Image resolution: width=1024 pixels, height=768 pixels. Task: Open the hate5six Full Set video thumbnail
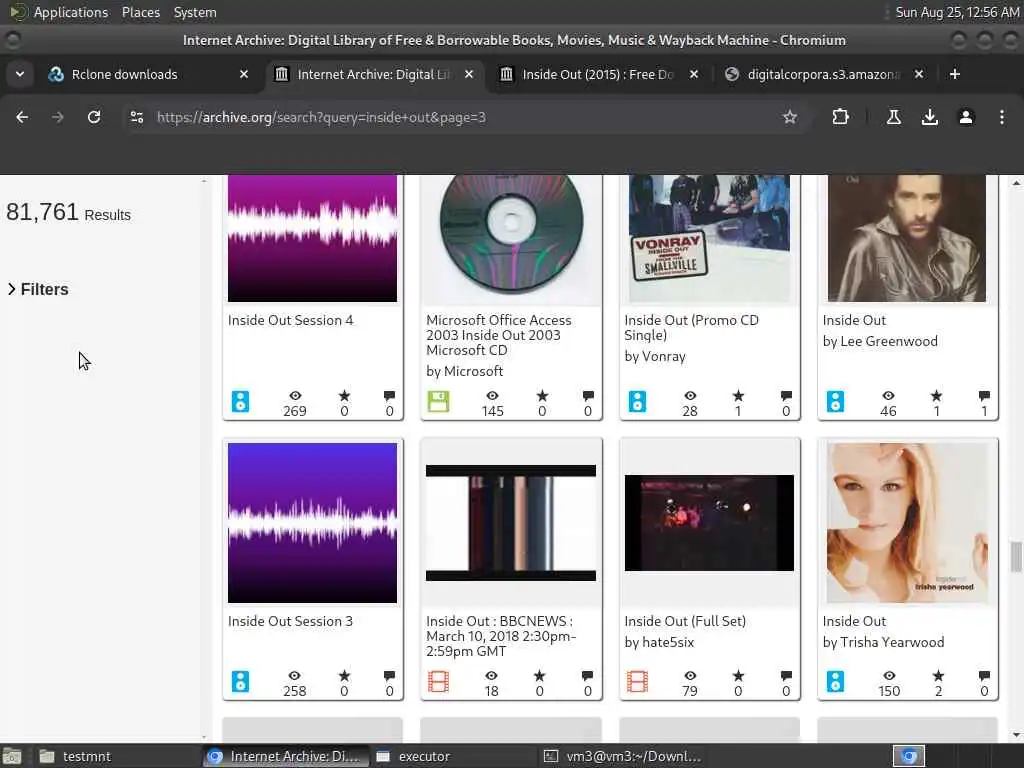[x=709, y=522]
